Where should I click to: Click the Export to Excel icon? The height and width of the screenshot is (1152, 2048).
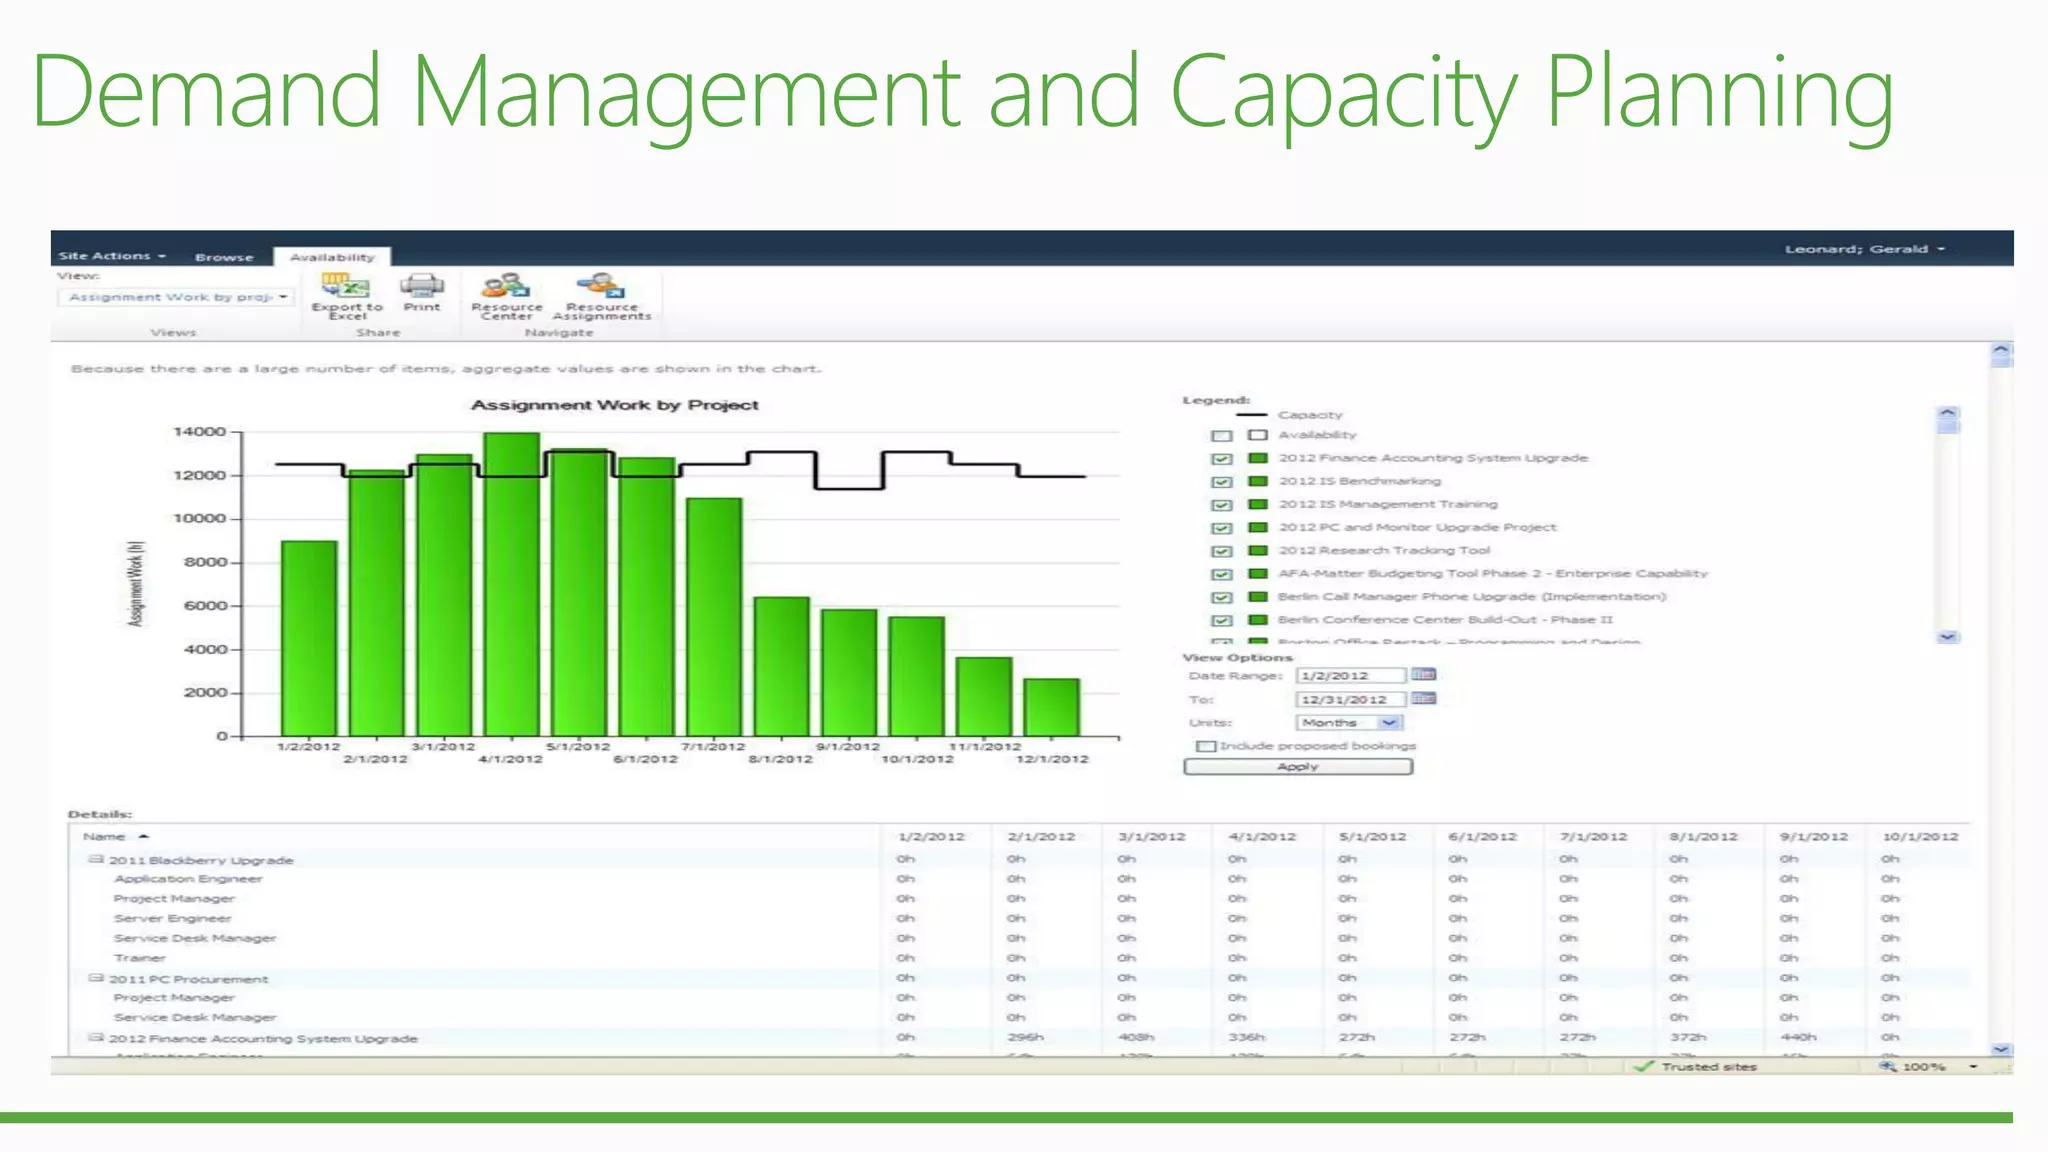[x=345, y=287]
